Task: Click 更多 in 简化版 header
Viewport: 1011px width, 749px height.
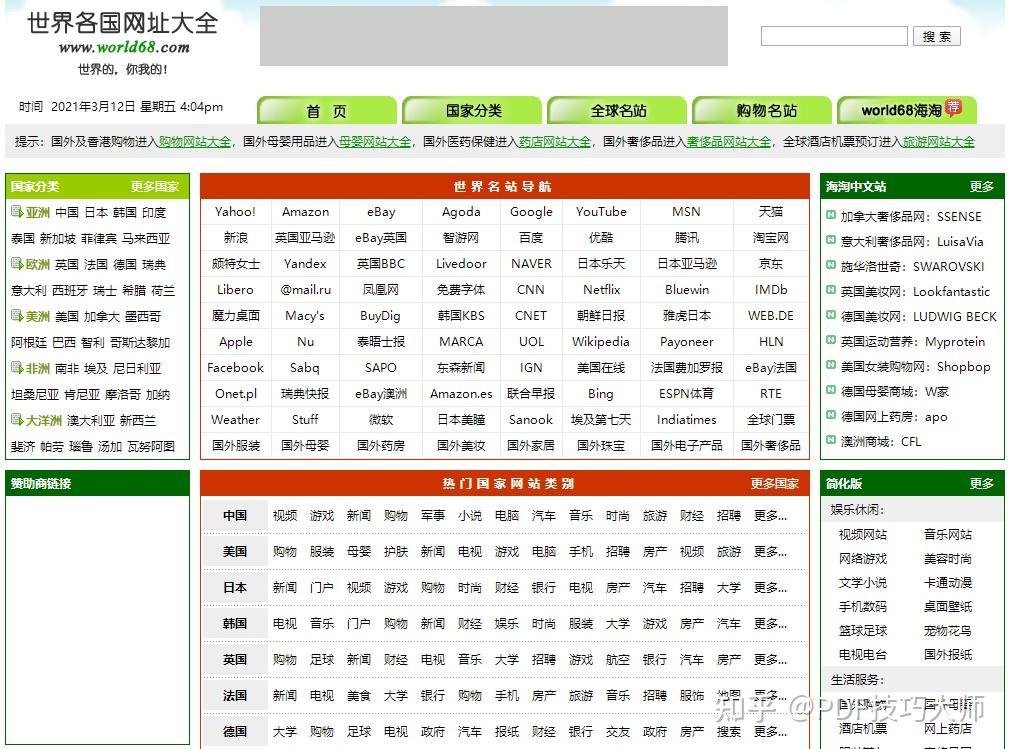Action: click(981, 483)
